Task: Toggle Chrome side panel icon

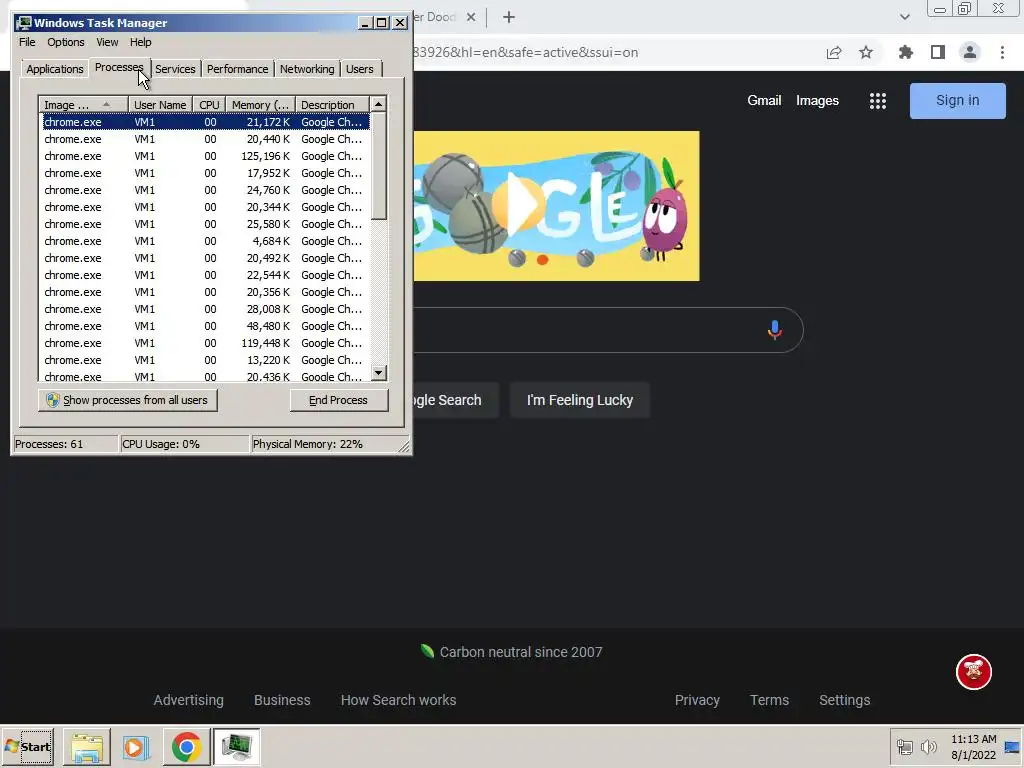Action: tap(938, 52)
